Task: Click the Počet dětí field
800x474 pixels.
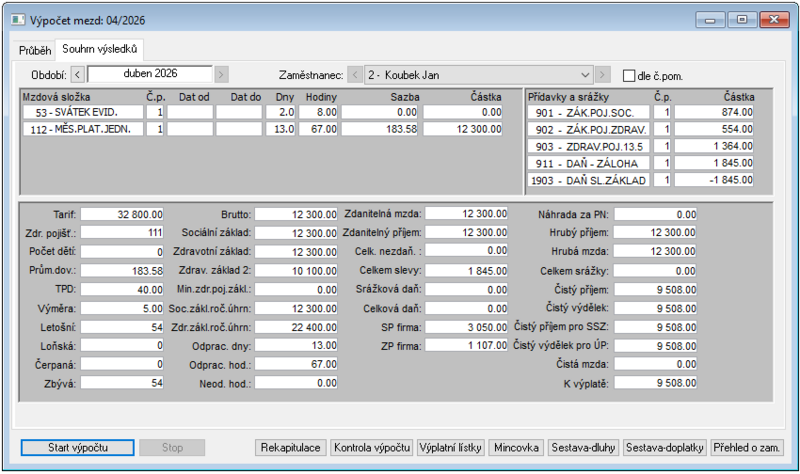Action: [x=122, y=252]
